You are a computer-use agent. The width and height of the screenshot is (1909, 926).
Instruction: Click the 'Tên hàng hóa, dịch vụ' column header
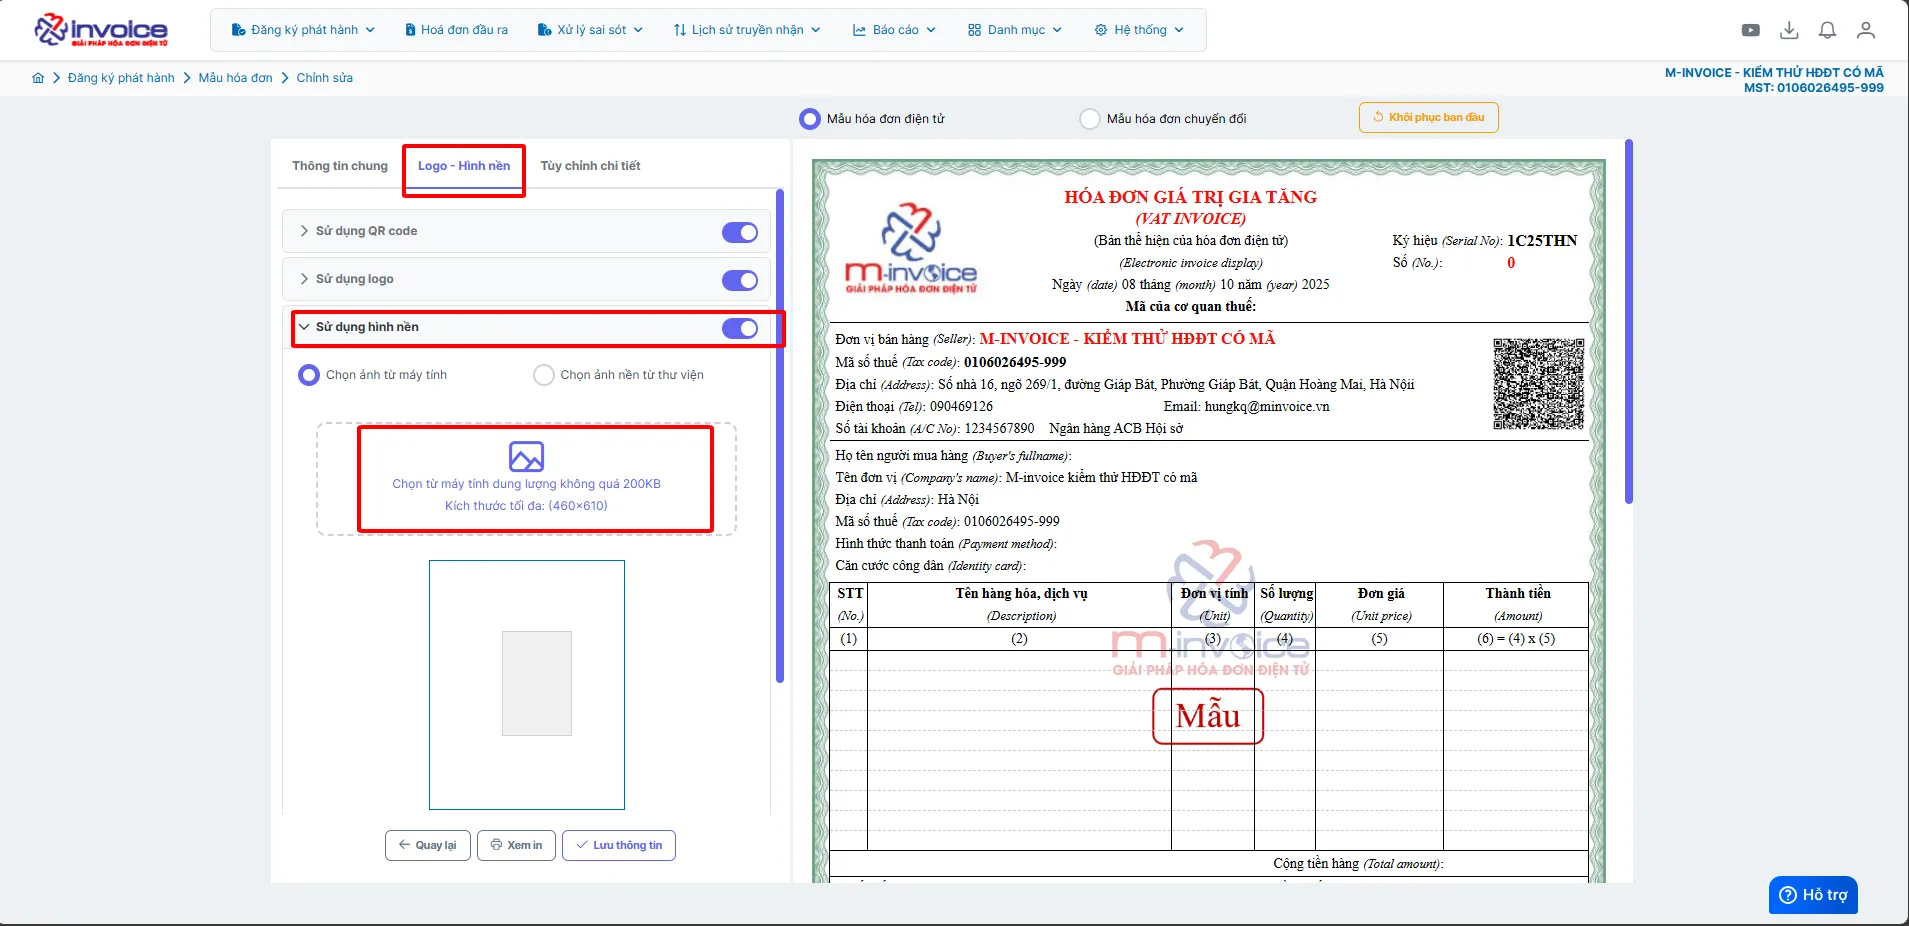pos(1021,594)
